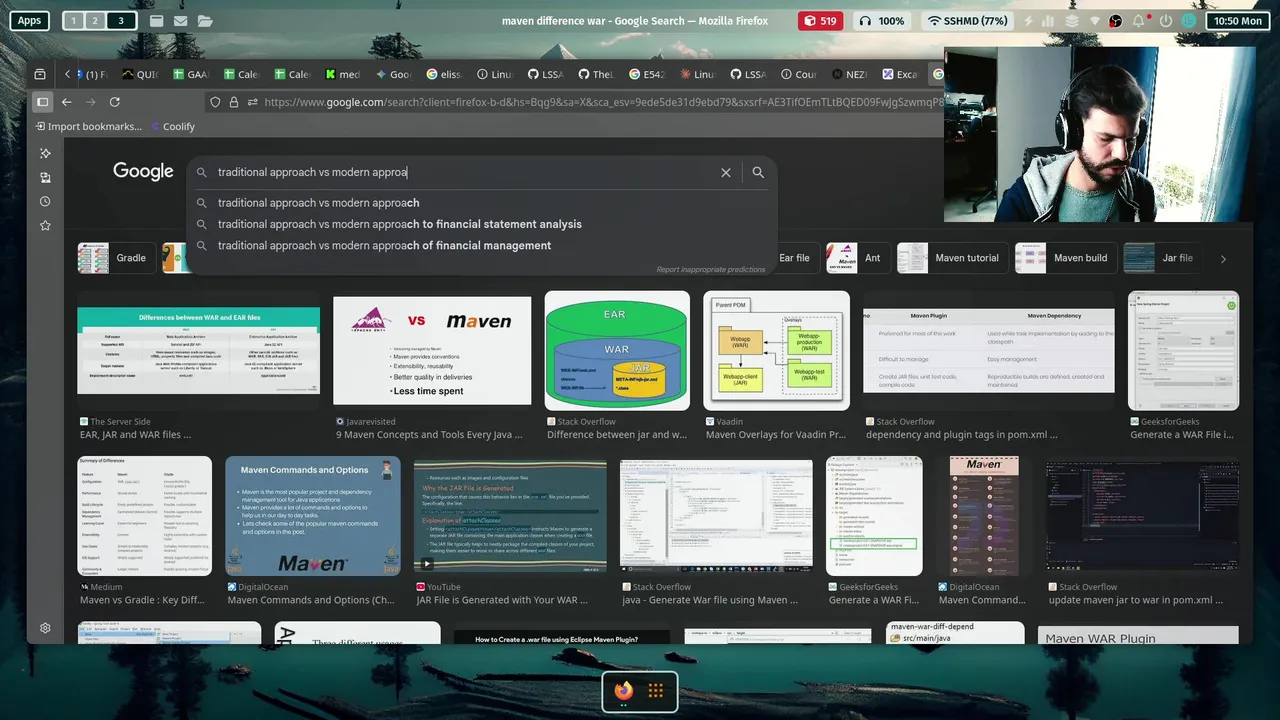Image resolution: width=1280 pixels, height=720 pixels.
Task: Launch Firefox from the bottom dock
Action: 624,691
